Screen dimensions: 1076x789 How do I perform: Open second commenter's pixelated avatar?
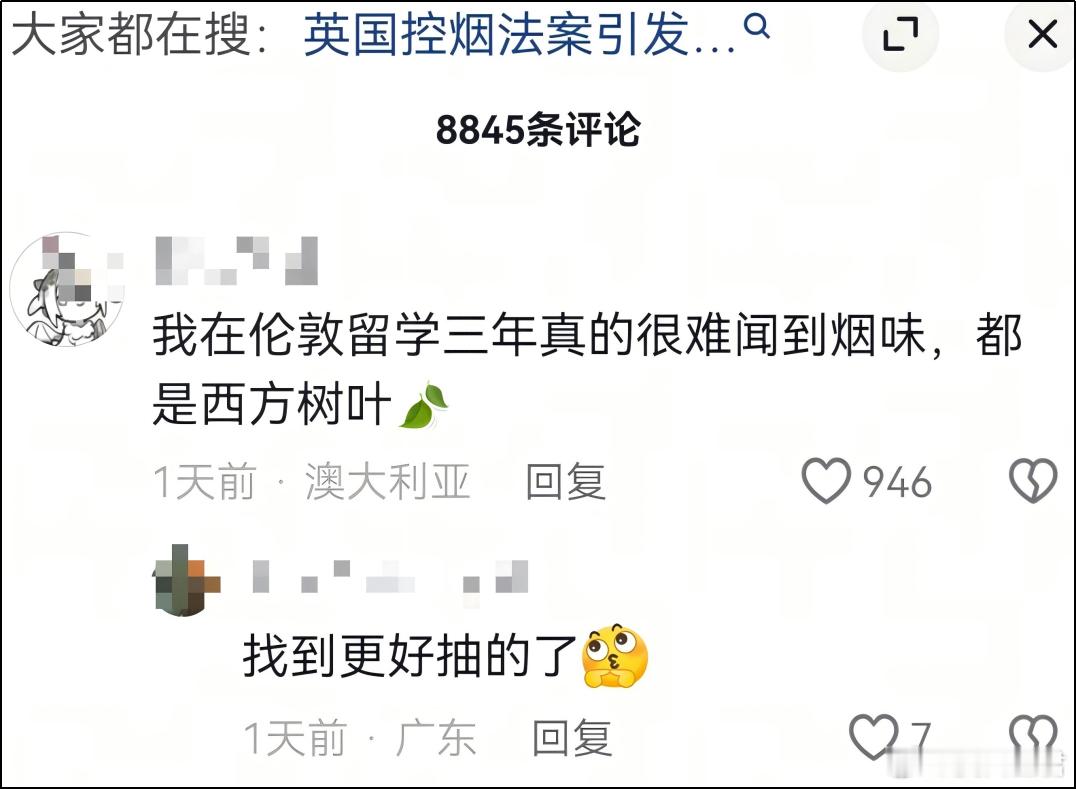tap(187, 580)
